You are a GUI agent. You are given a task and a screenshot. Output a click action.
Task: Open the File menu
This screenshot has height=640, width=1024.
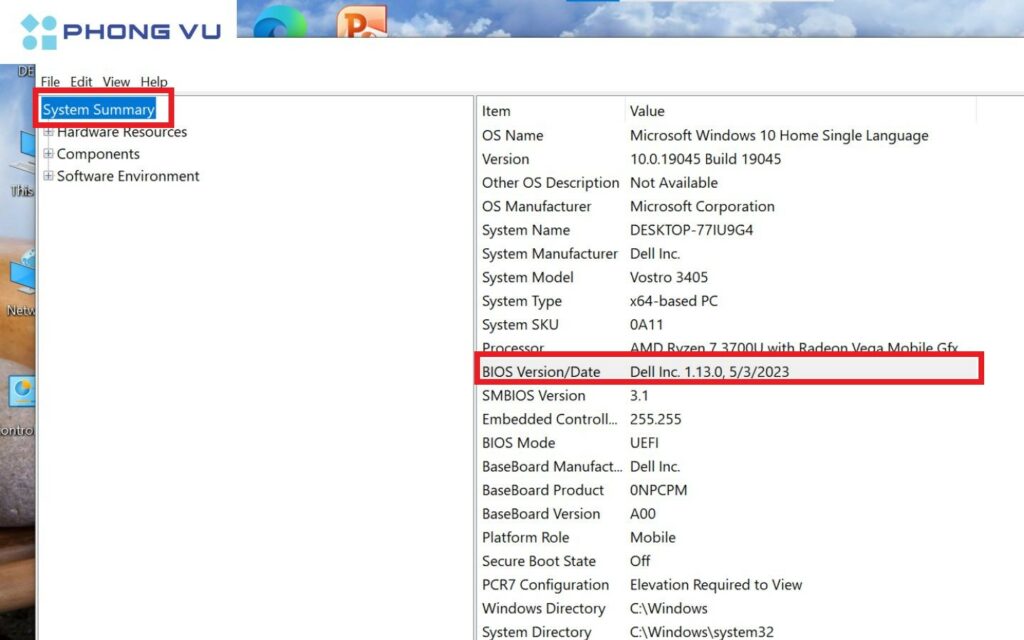(x=50, y=82)
